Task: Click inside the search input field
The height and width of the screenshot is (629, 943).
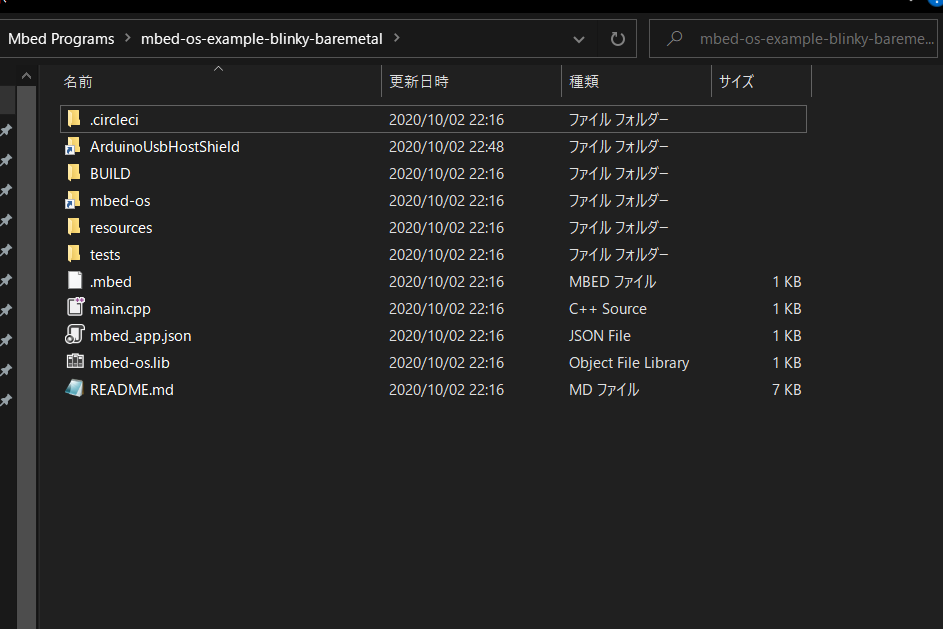Action: [x=790, y=38]
